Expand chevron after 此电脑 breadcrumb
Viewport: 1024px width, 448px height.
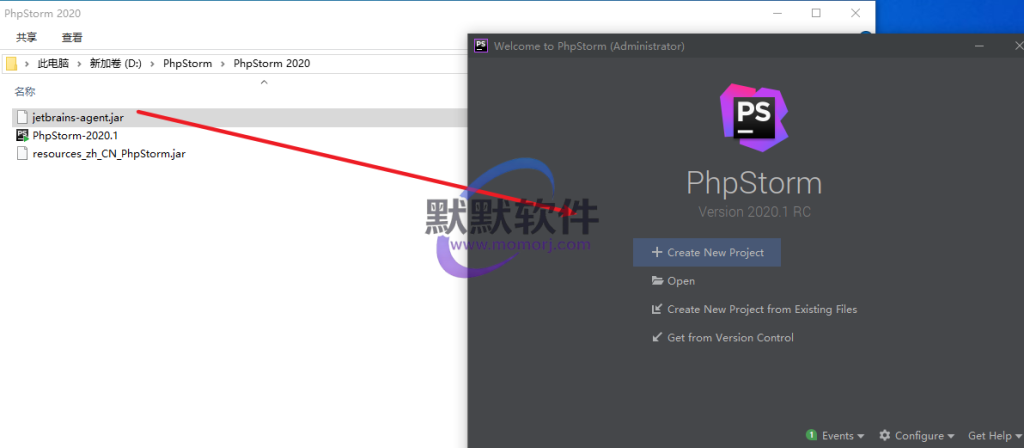pyautogui.click(x=79, y=63)
